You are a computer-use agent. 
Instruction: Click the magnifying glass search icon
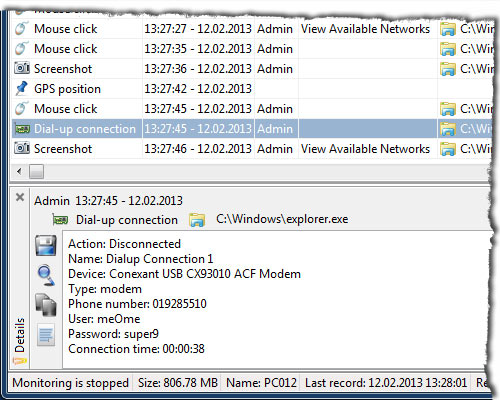point(46,275)
